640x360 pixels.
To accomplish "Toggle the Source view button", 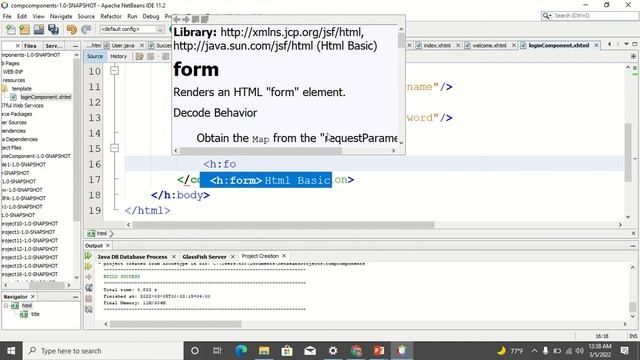I will [95, 56].
